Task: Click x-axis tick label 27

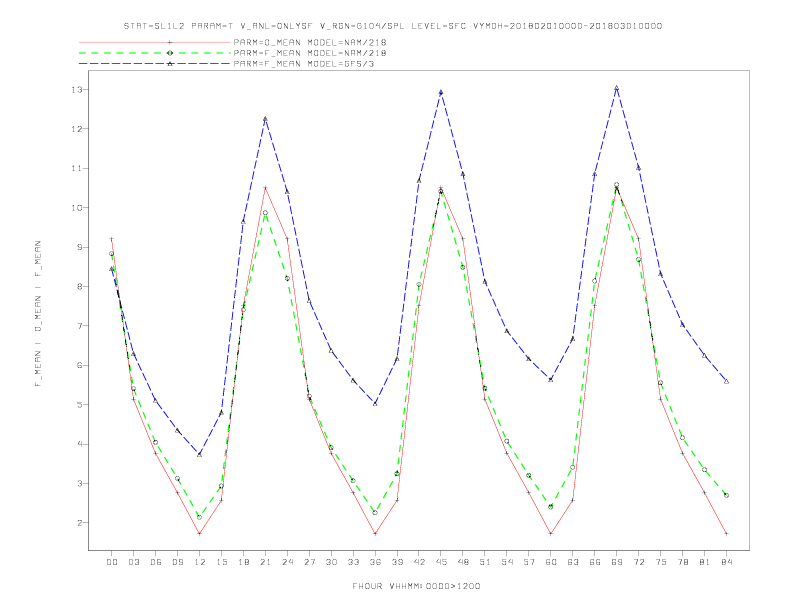Action: click(x=309, y=562)
